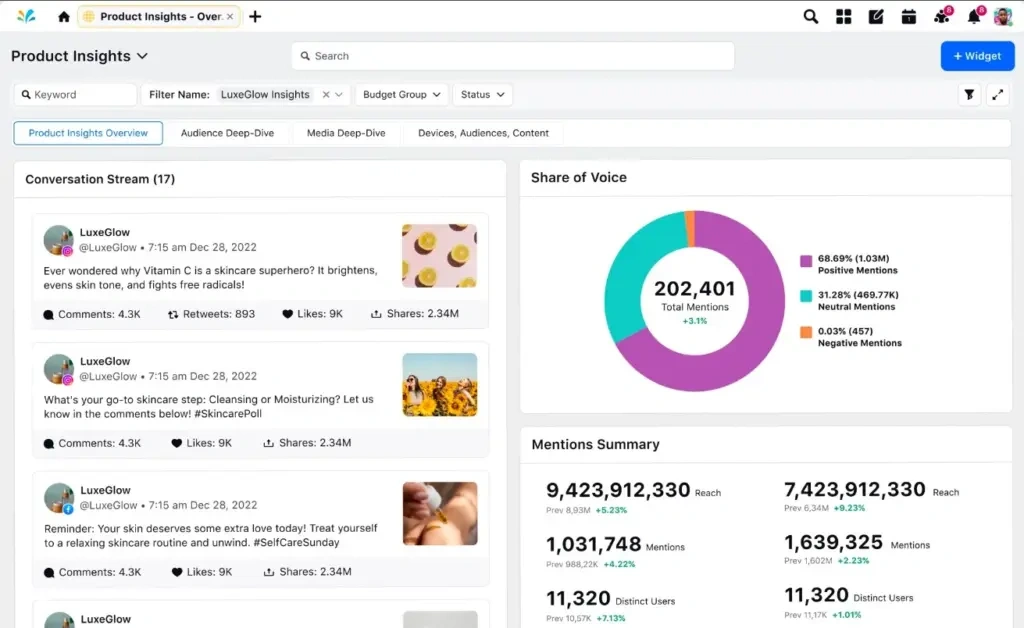This screenshot has height=628, width=1024.
Task: Open the lemon slices post thumbnail
Action: (439, 256)
